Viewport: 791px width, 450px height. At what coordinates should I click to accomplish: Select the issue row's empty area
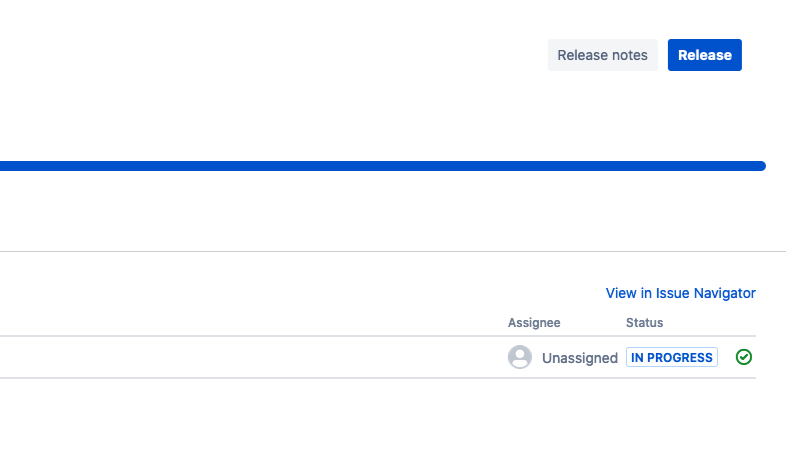tap(250, 357)
